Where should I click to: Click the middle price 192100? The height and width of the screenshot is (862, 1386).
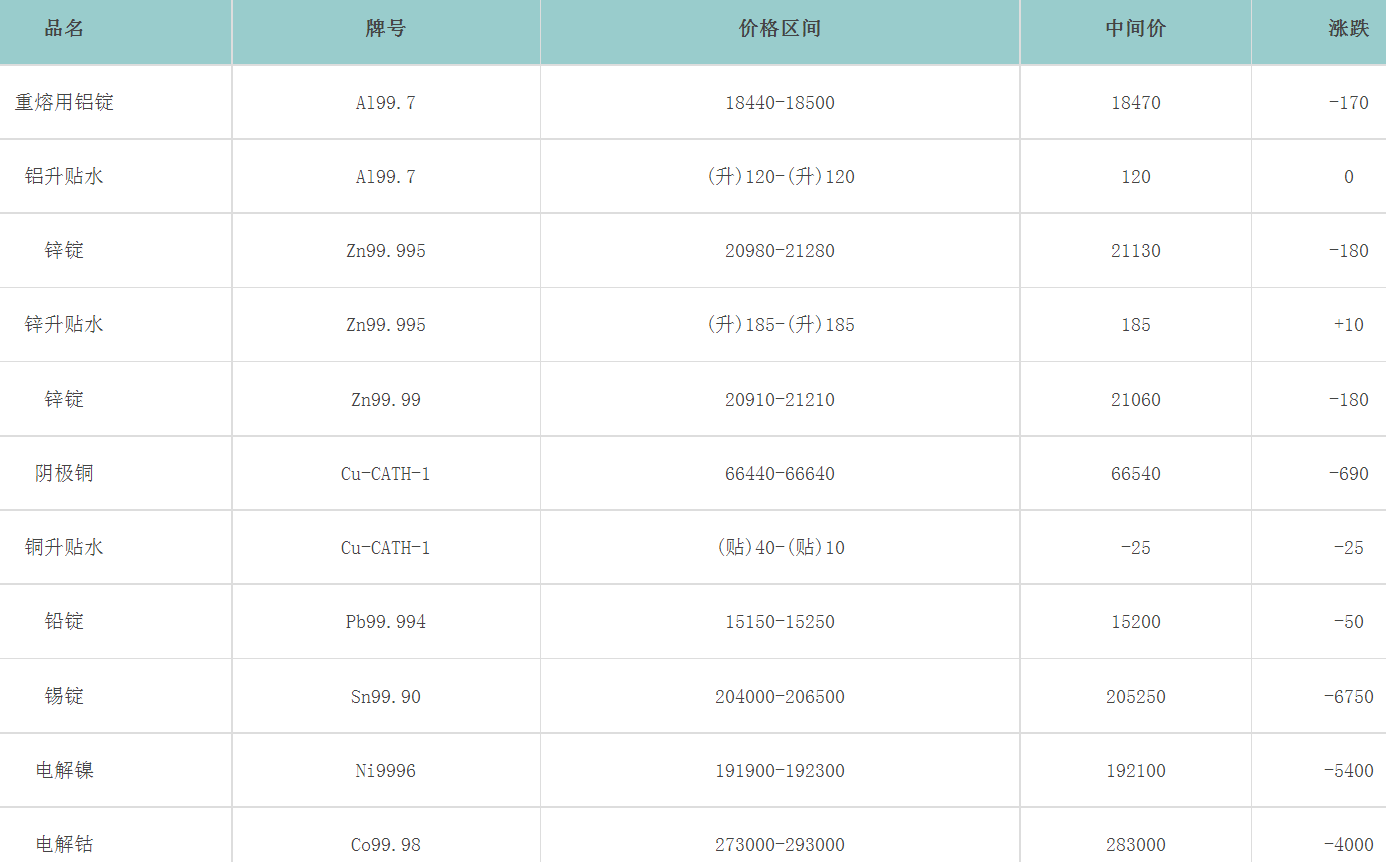(x=1135, y=771)
